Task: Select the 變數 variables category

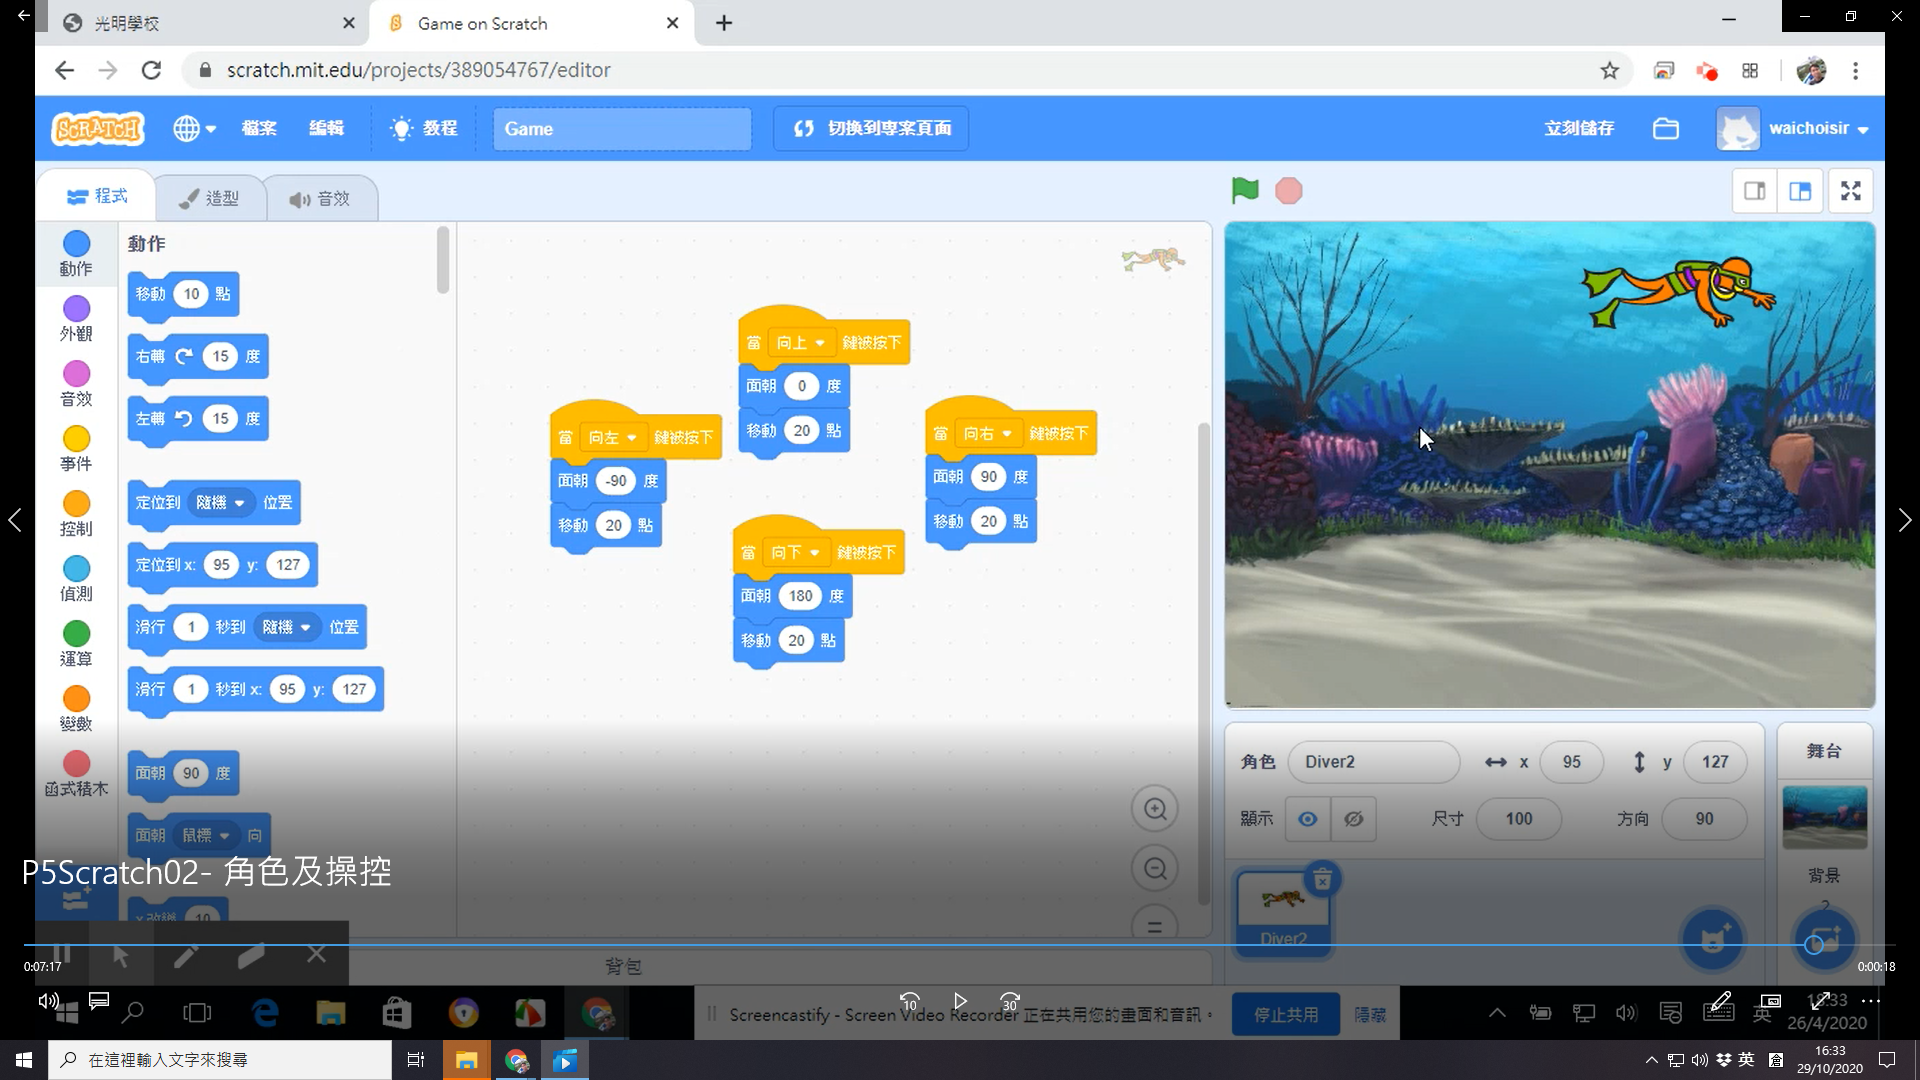Action: tap(76, 709)
